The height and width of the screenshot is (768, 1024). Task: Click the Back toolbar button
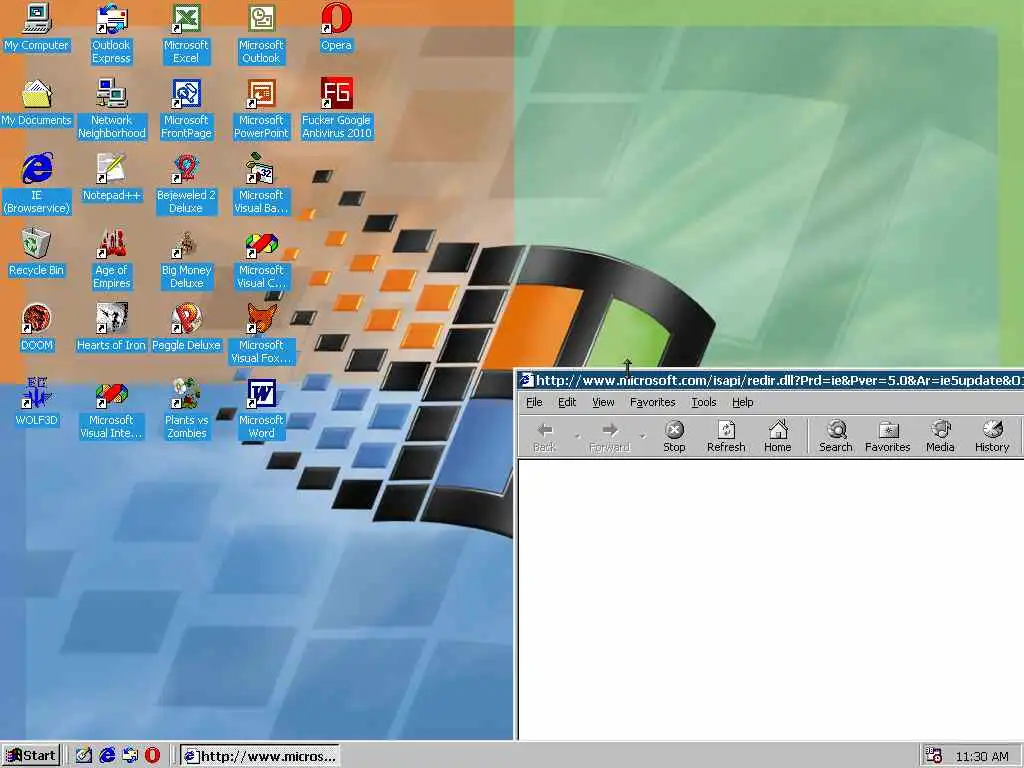coord(545,436)
